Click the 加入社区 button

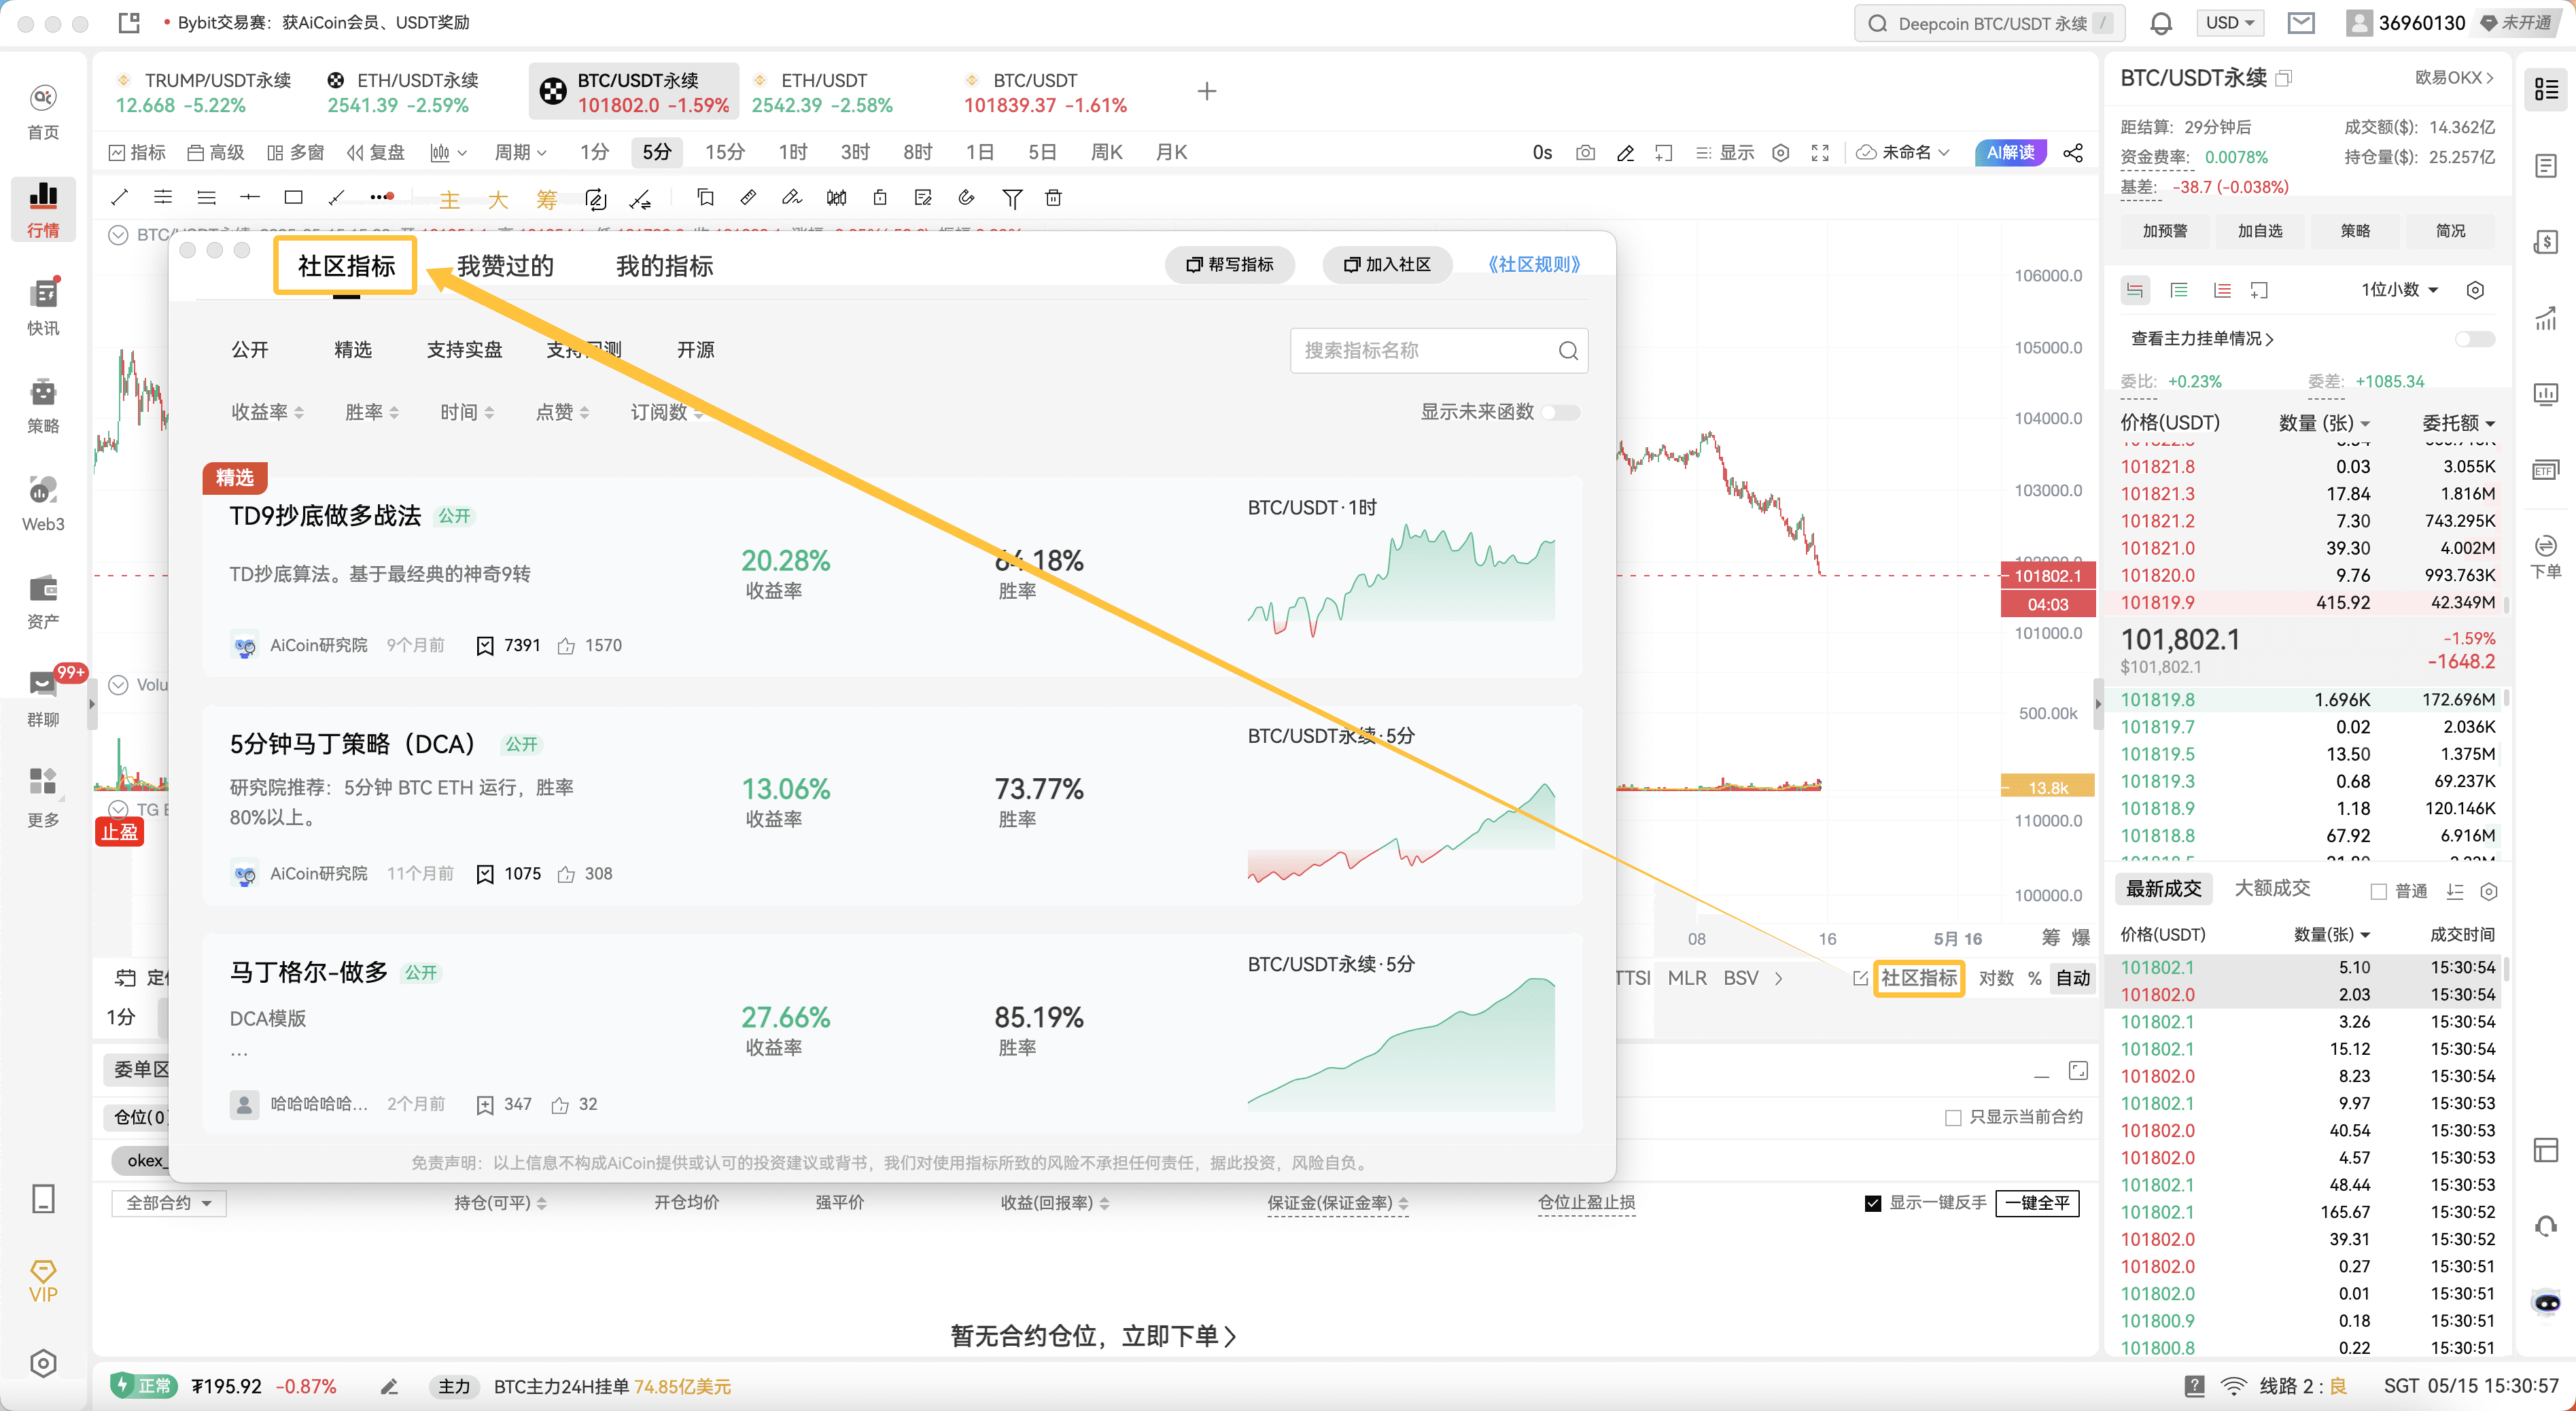[1387, 264]
